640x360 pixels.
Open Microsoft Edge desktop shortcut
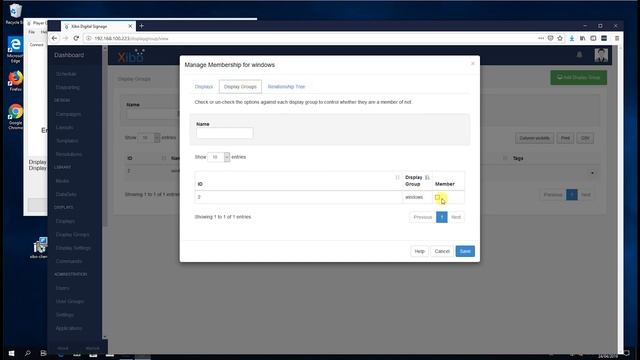(x=15, y=49)
